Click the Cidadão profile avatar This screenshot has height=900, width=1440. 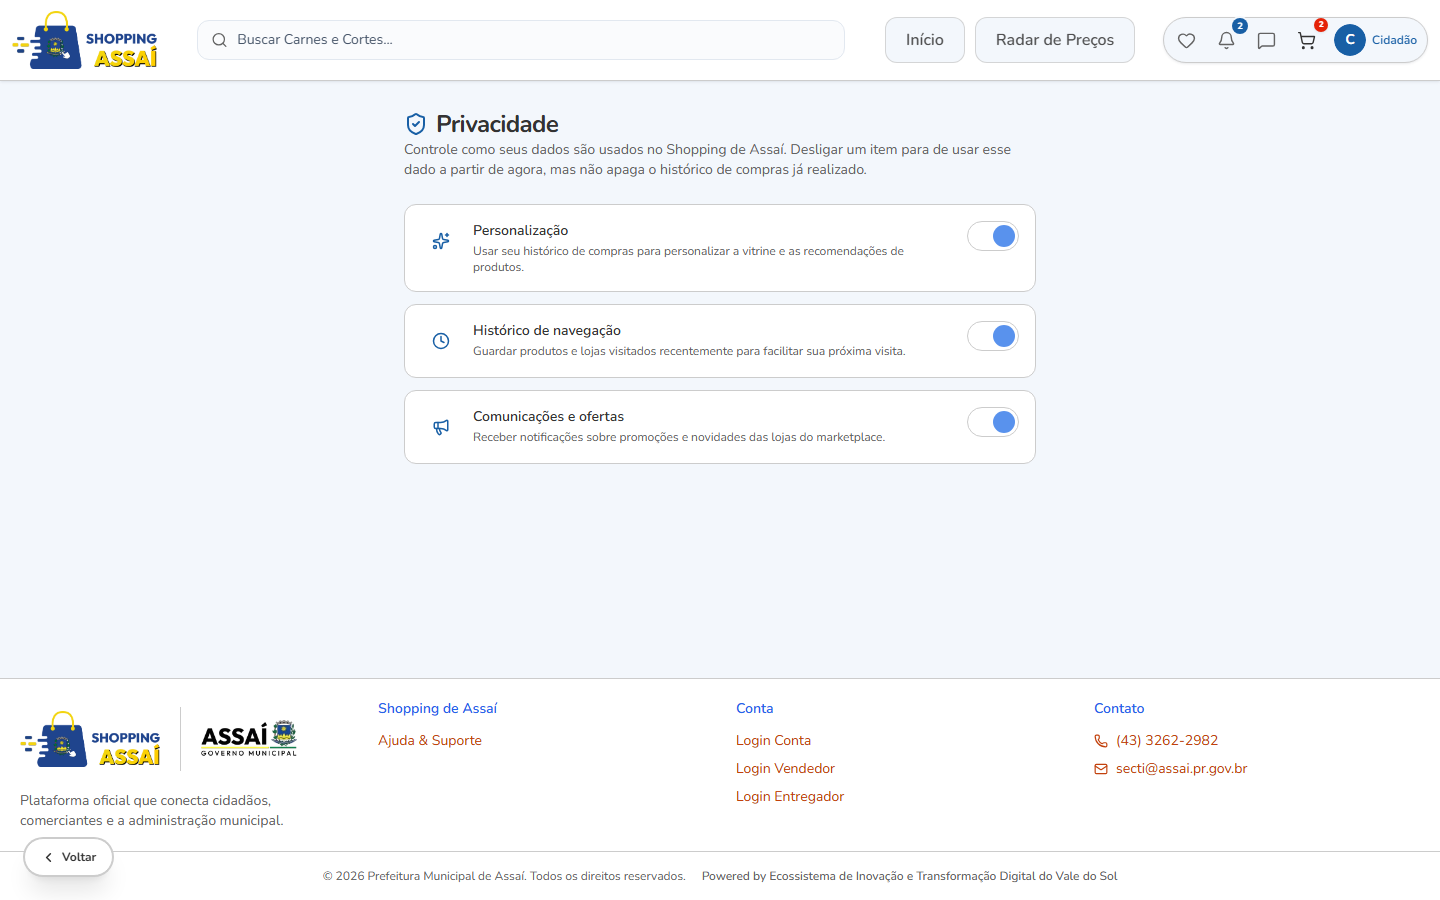(x=1349, y=40)
